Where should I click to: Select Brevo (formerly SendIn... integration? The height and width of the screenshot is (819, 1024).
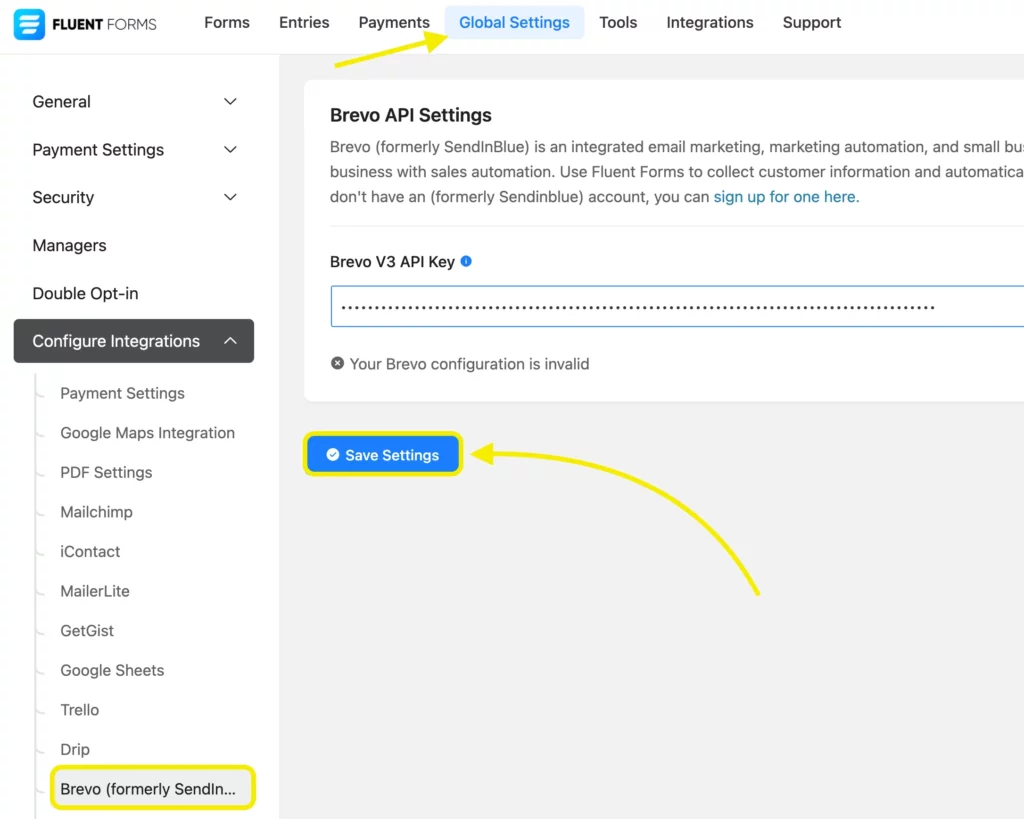click(152, 788)
